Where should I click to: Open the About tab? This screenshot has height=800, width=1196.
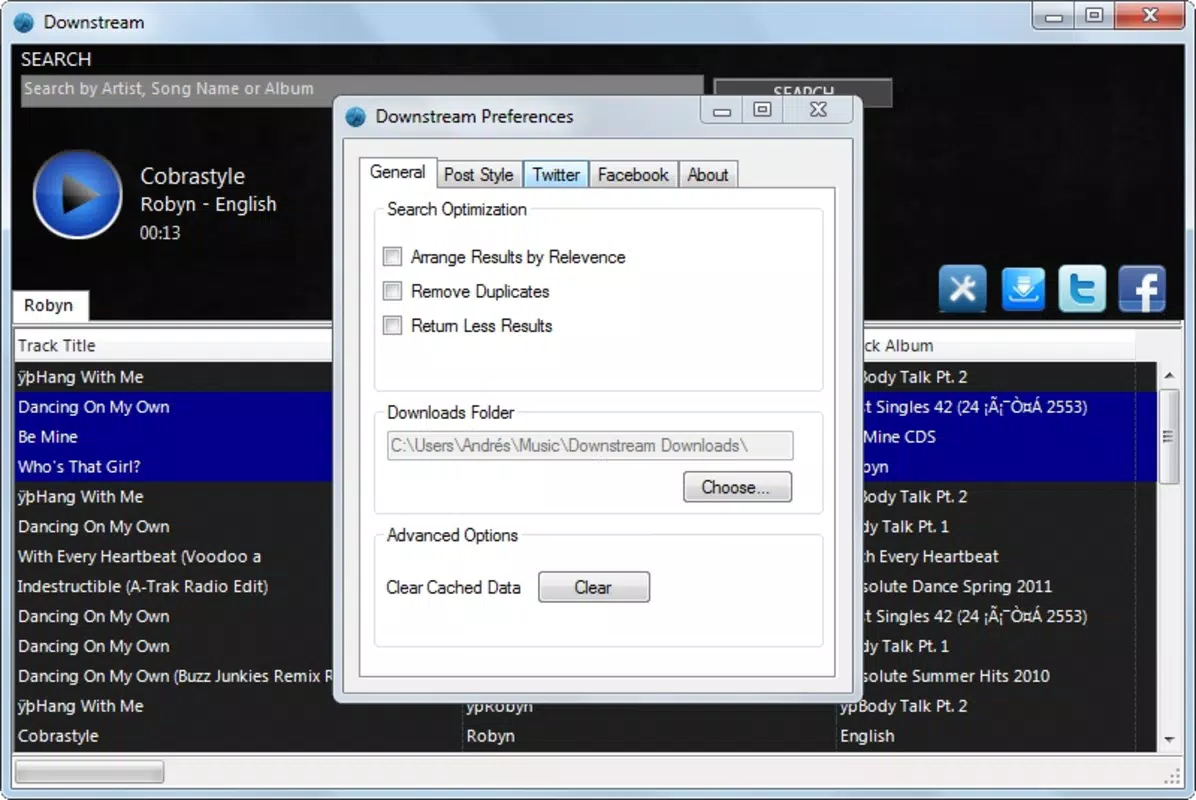click(x=708, y=175)
